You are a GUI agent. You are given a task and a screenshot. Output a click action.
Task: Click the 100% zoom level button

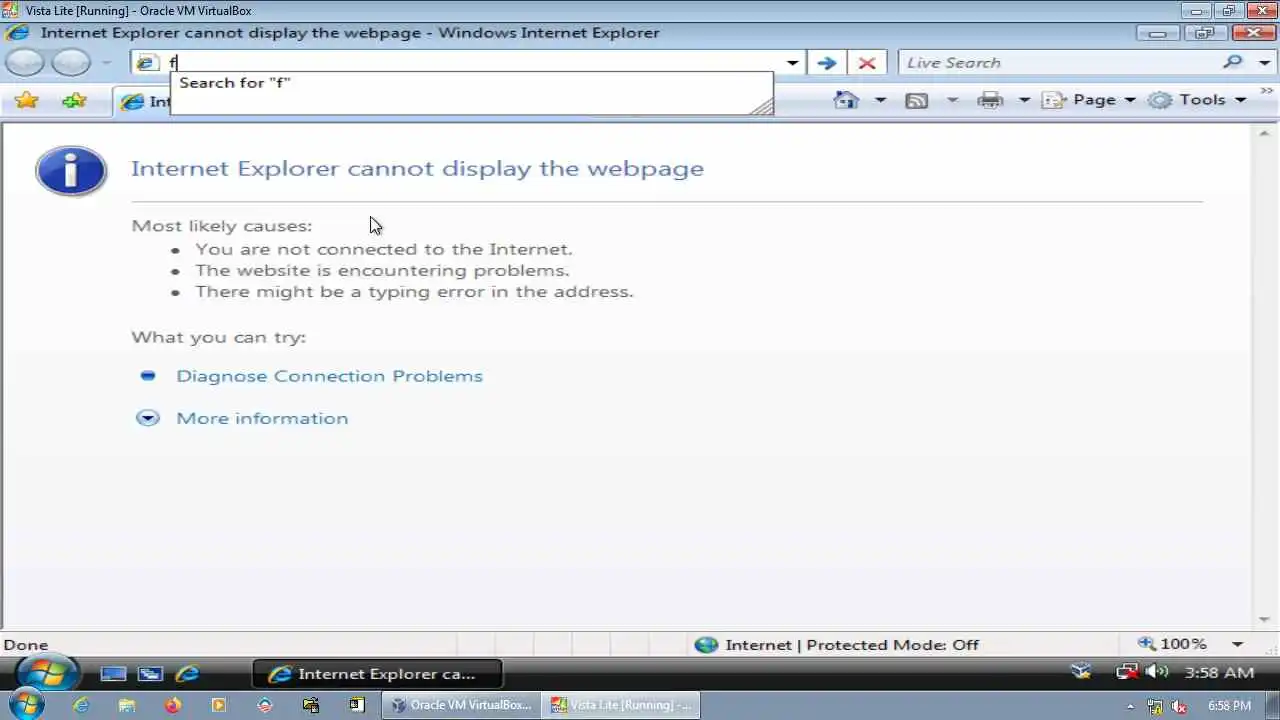1172,644
